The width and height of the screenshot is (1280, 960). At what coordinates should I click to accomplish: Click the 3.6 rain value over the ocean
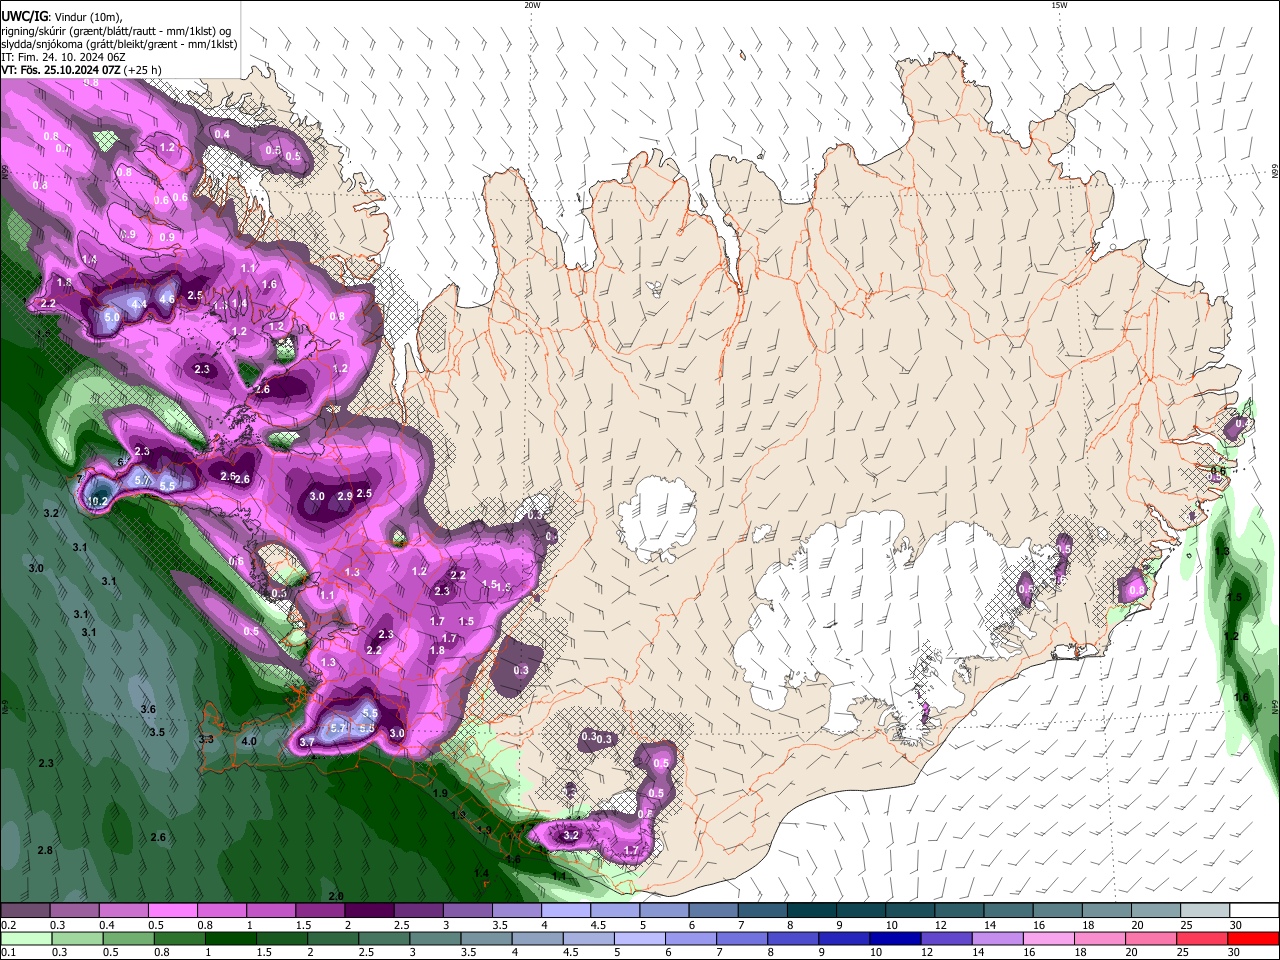[x=148, y=709]
